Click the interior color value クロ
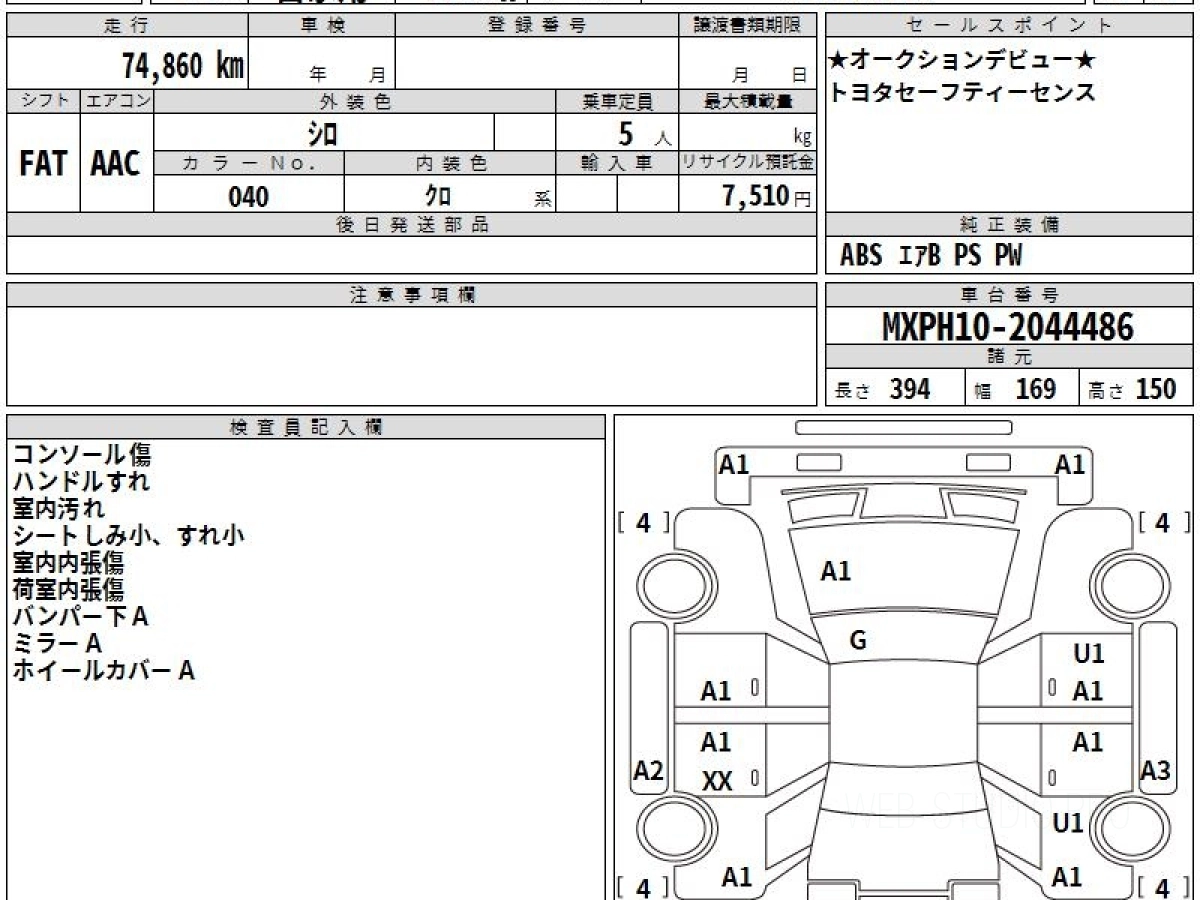 [x=437, y=196]
